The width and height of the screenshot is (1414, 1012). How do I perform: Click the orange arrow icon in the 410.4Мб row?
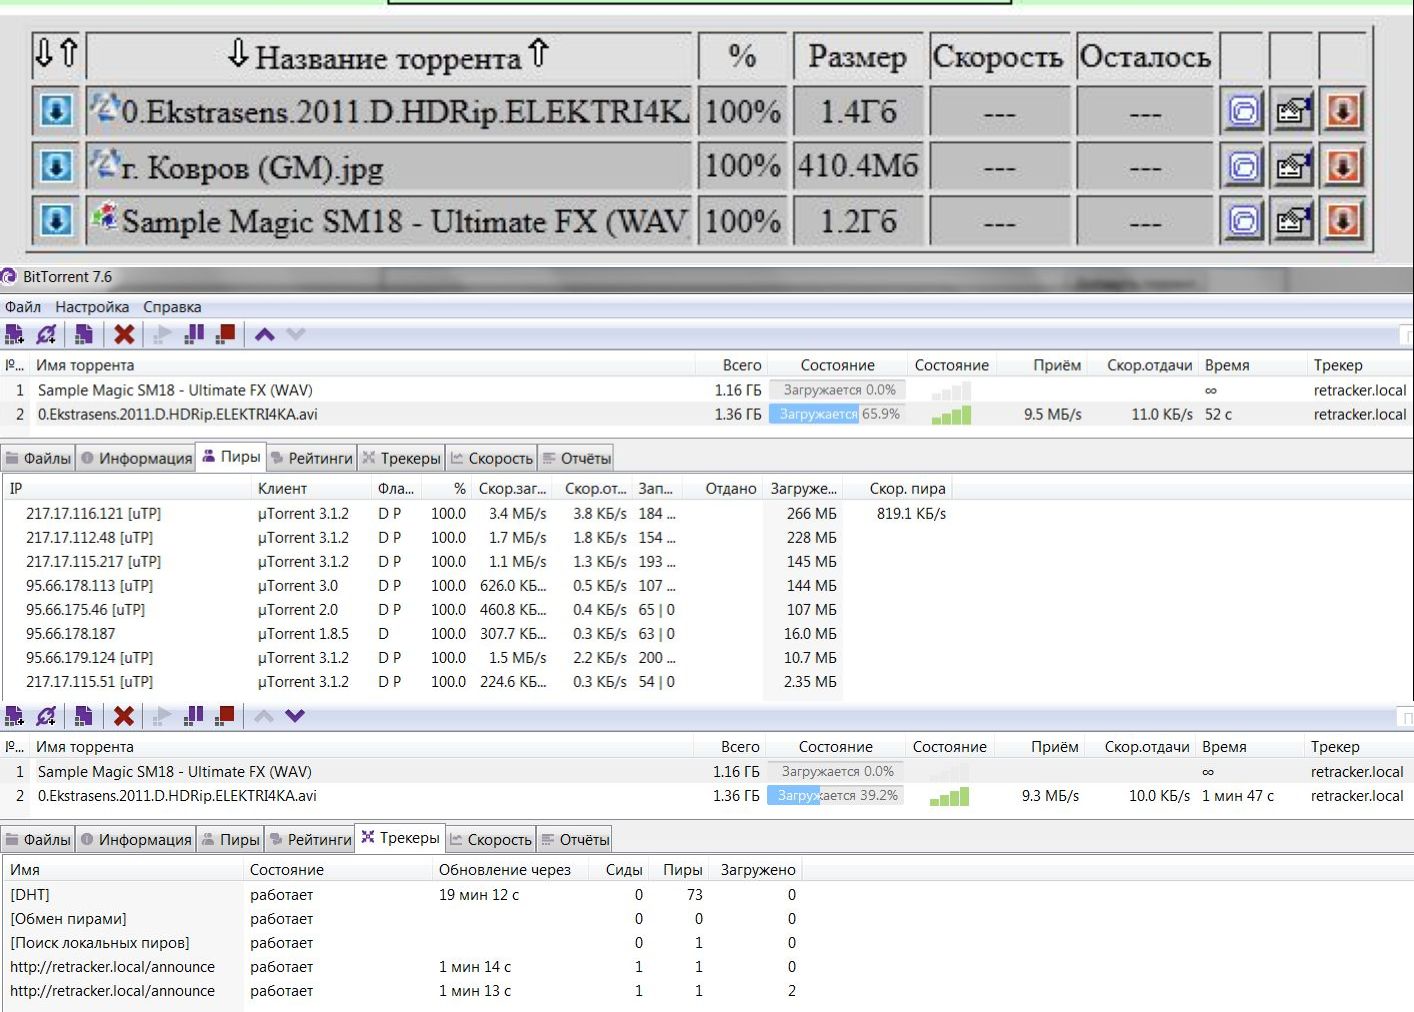(1342, 166)
